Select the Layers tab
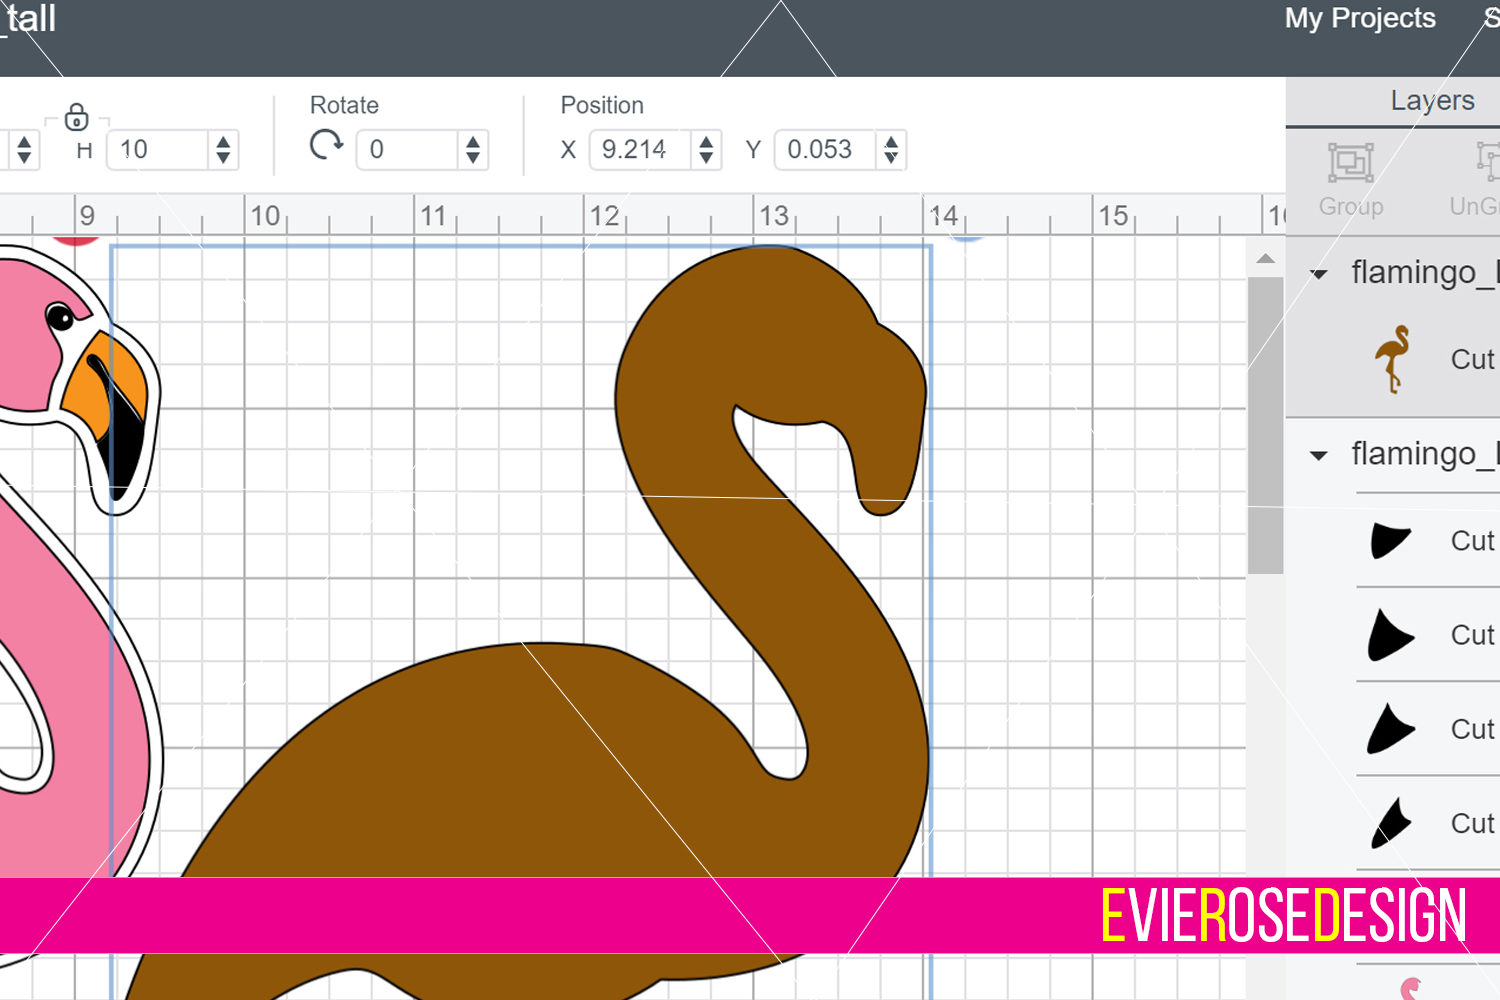The width and height of the screenshot is (1500, 1000). (x=1432, y=100)
